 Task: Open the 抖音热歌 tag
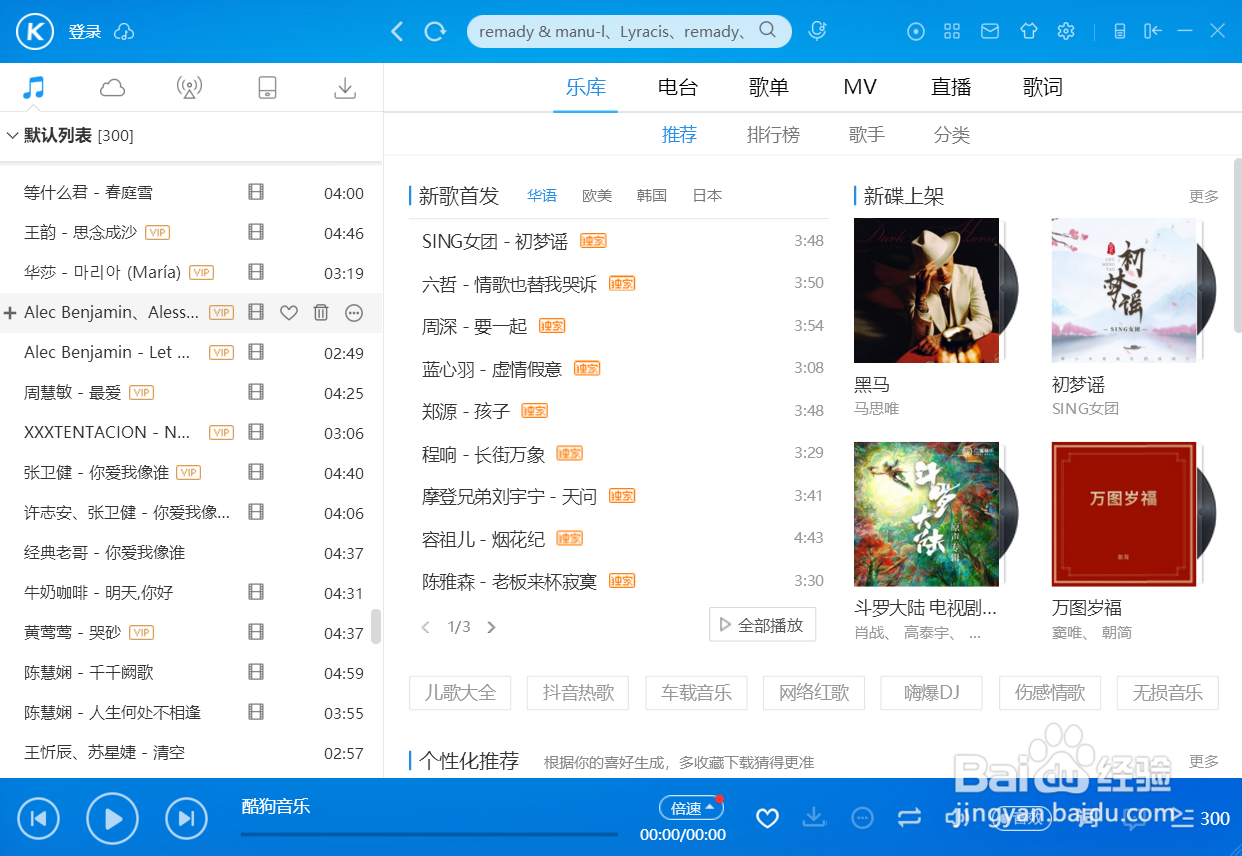click(x=578, y=692)
